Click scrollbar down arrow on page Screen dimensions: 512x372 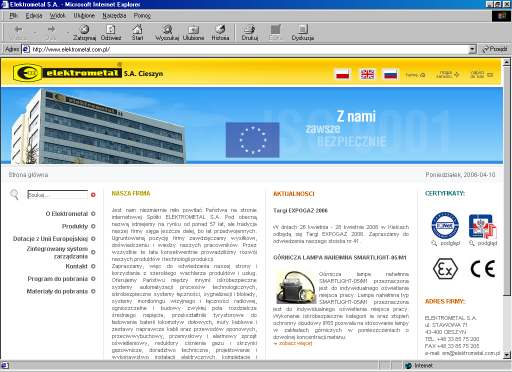click(x=507, y=355)
